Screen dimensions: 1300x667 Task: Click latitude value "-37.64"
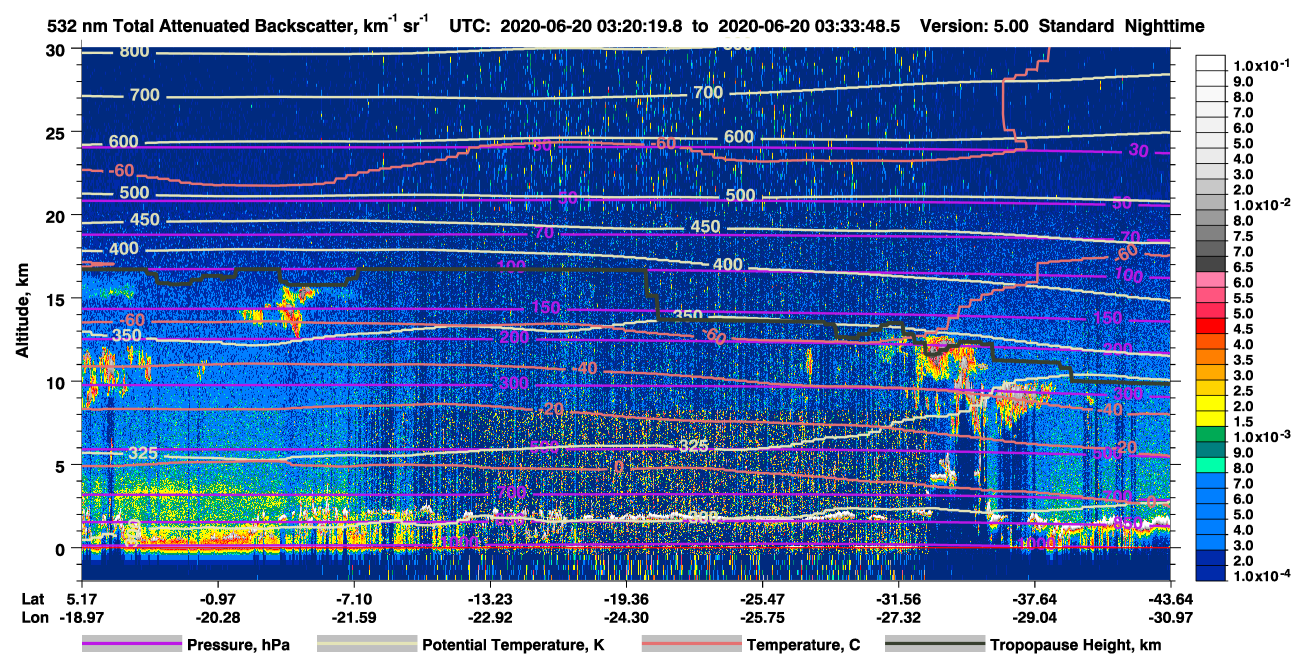point(1034,599)
